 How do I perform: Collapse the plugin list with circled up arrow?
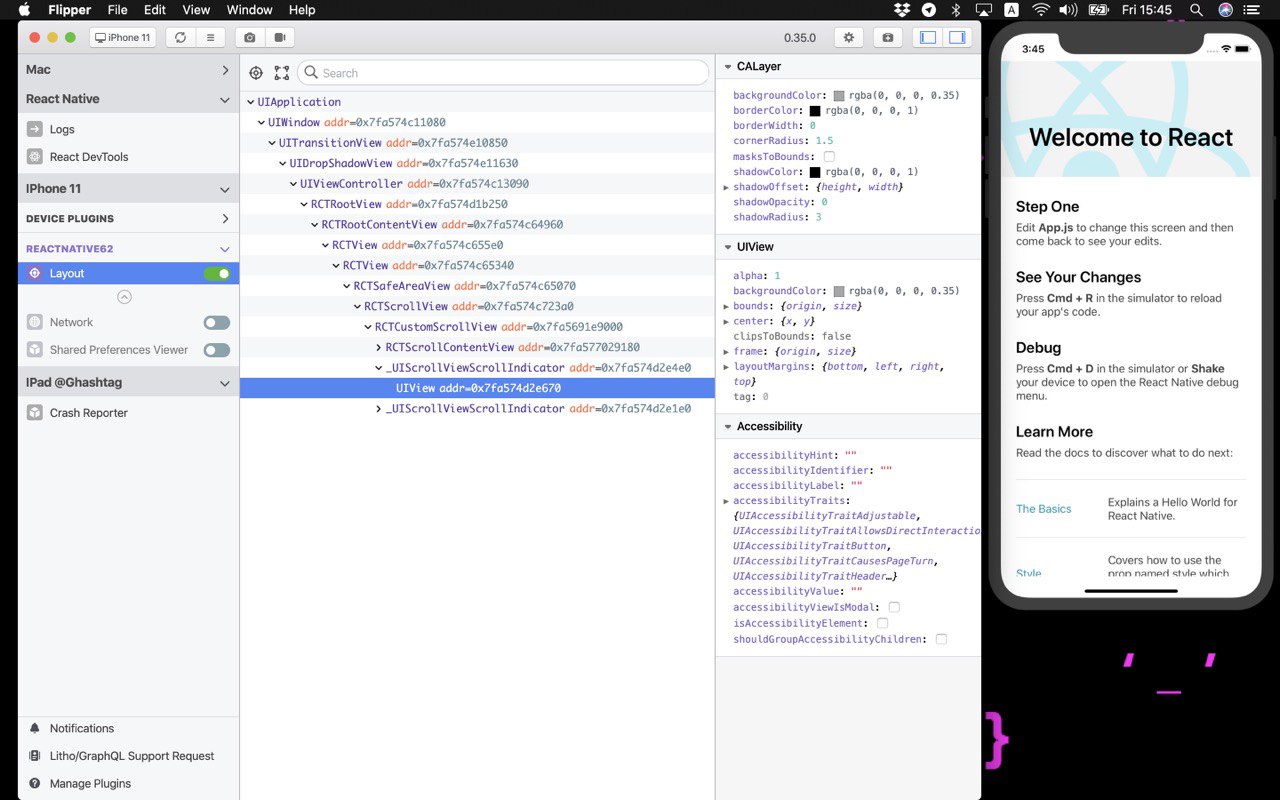pyautogui.click(x=124, y=297)
